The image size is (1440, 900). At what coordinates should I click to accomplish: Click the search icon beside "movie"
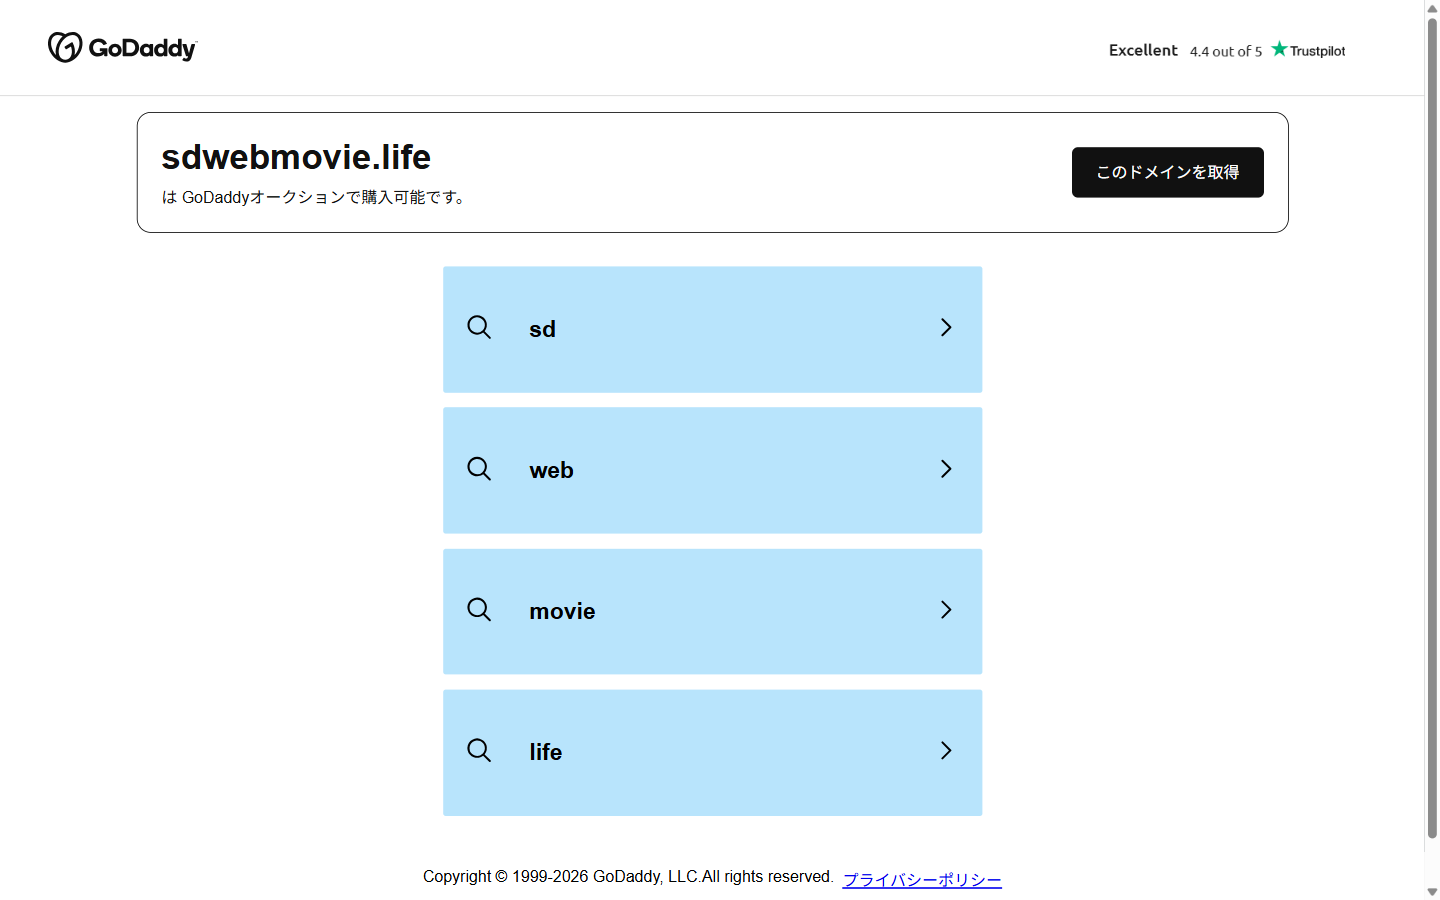[x=479, y=610]
